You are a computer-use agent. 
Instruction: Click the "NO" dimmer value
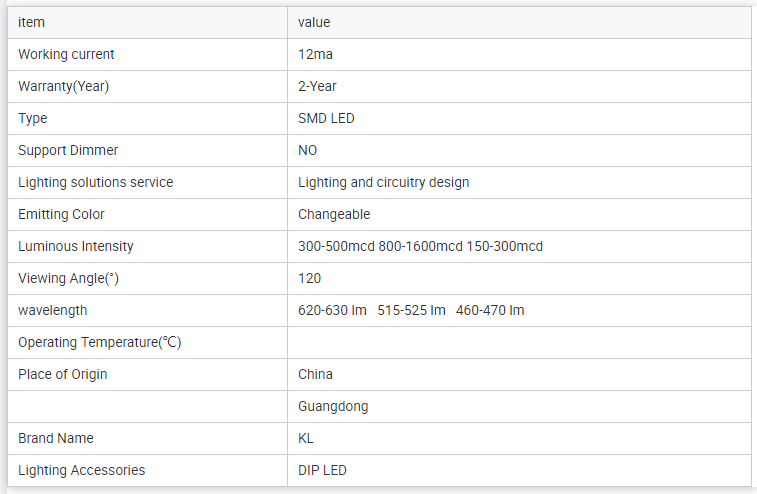[307, 150]
